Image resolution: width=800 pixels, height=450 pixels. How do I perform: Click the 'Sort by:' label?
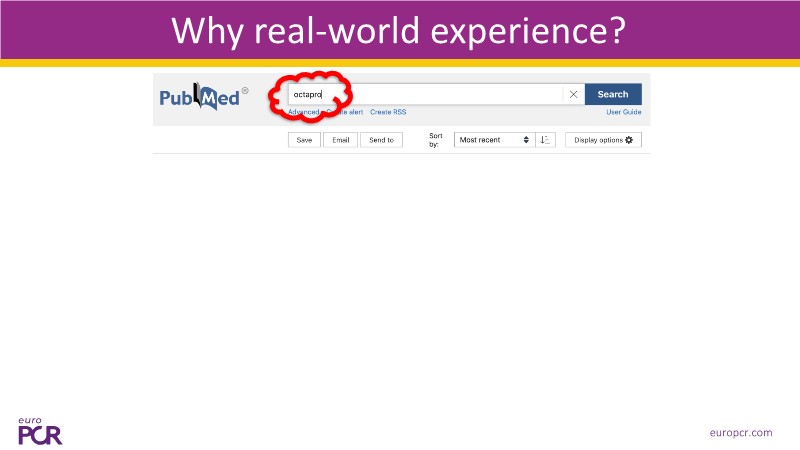click(436, 140)
